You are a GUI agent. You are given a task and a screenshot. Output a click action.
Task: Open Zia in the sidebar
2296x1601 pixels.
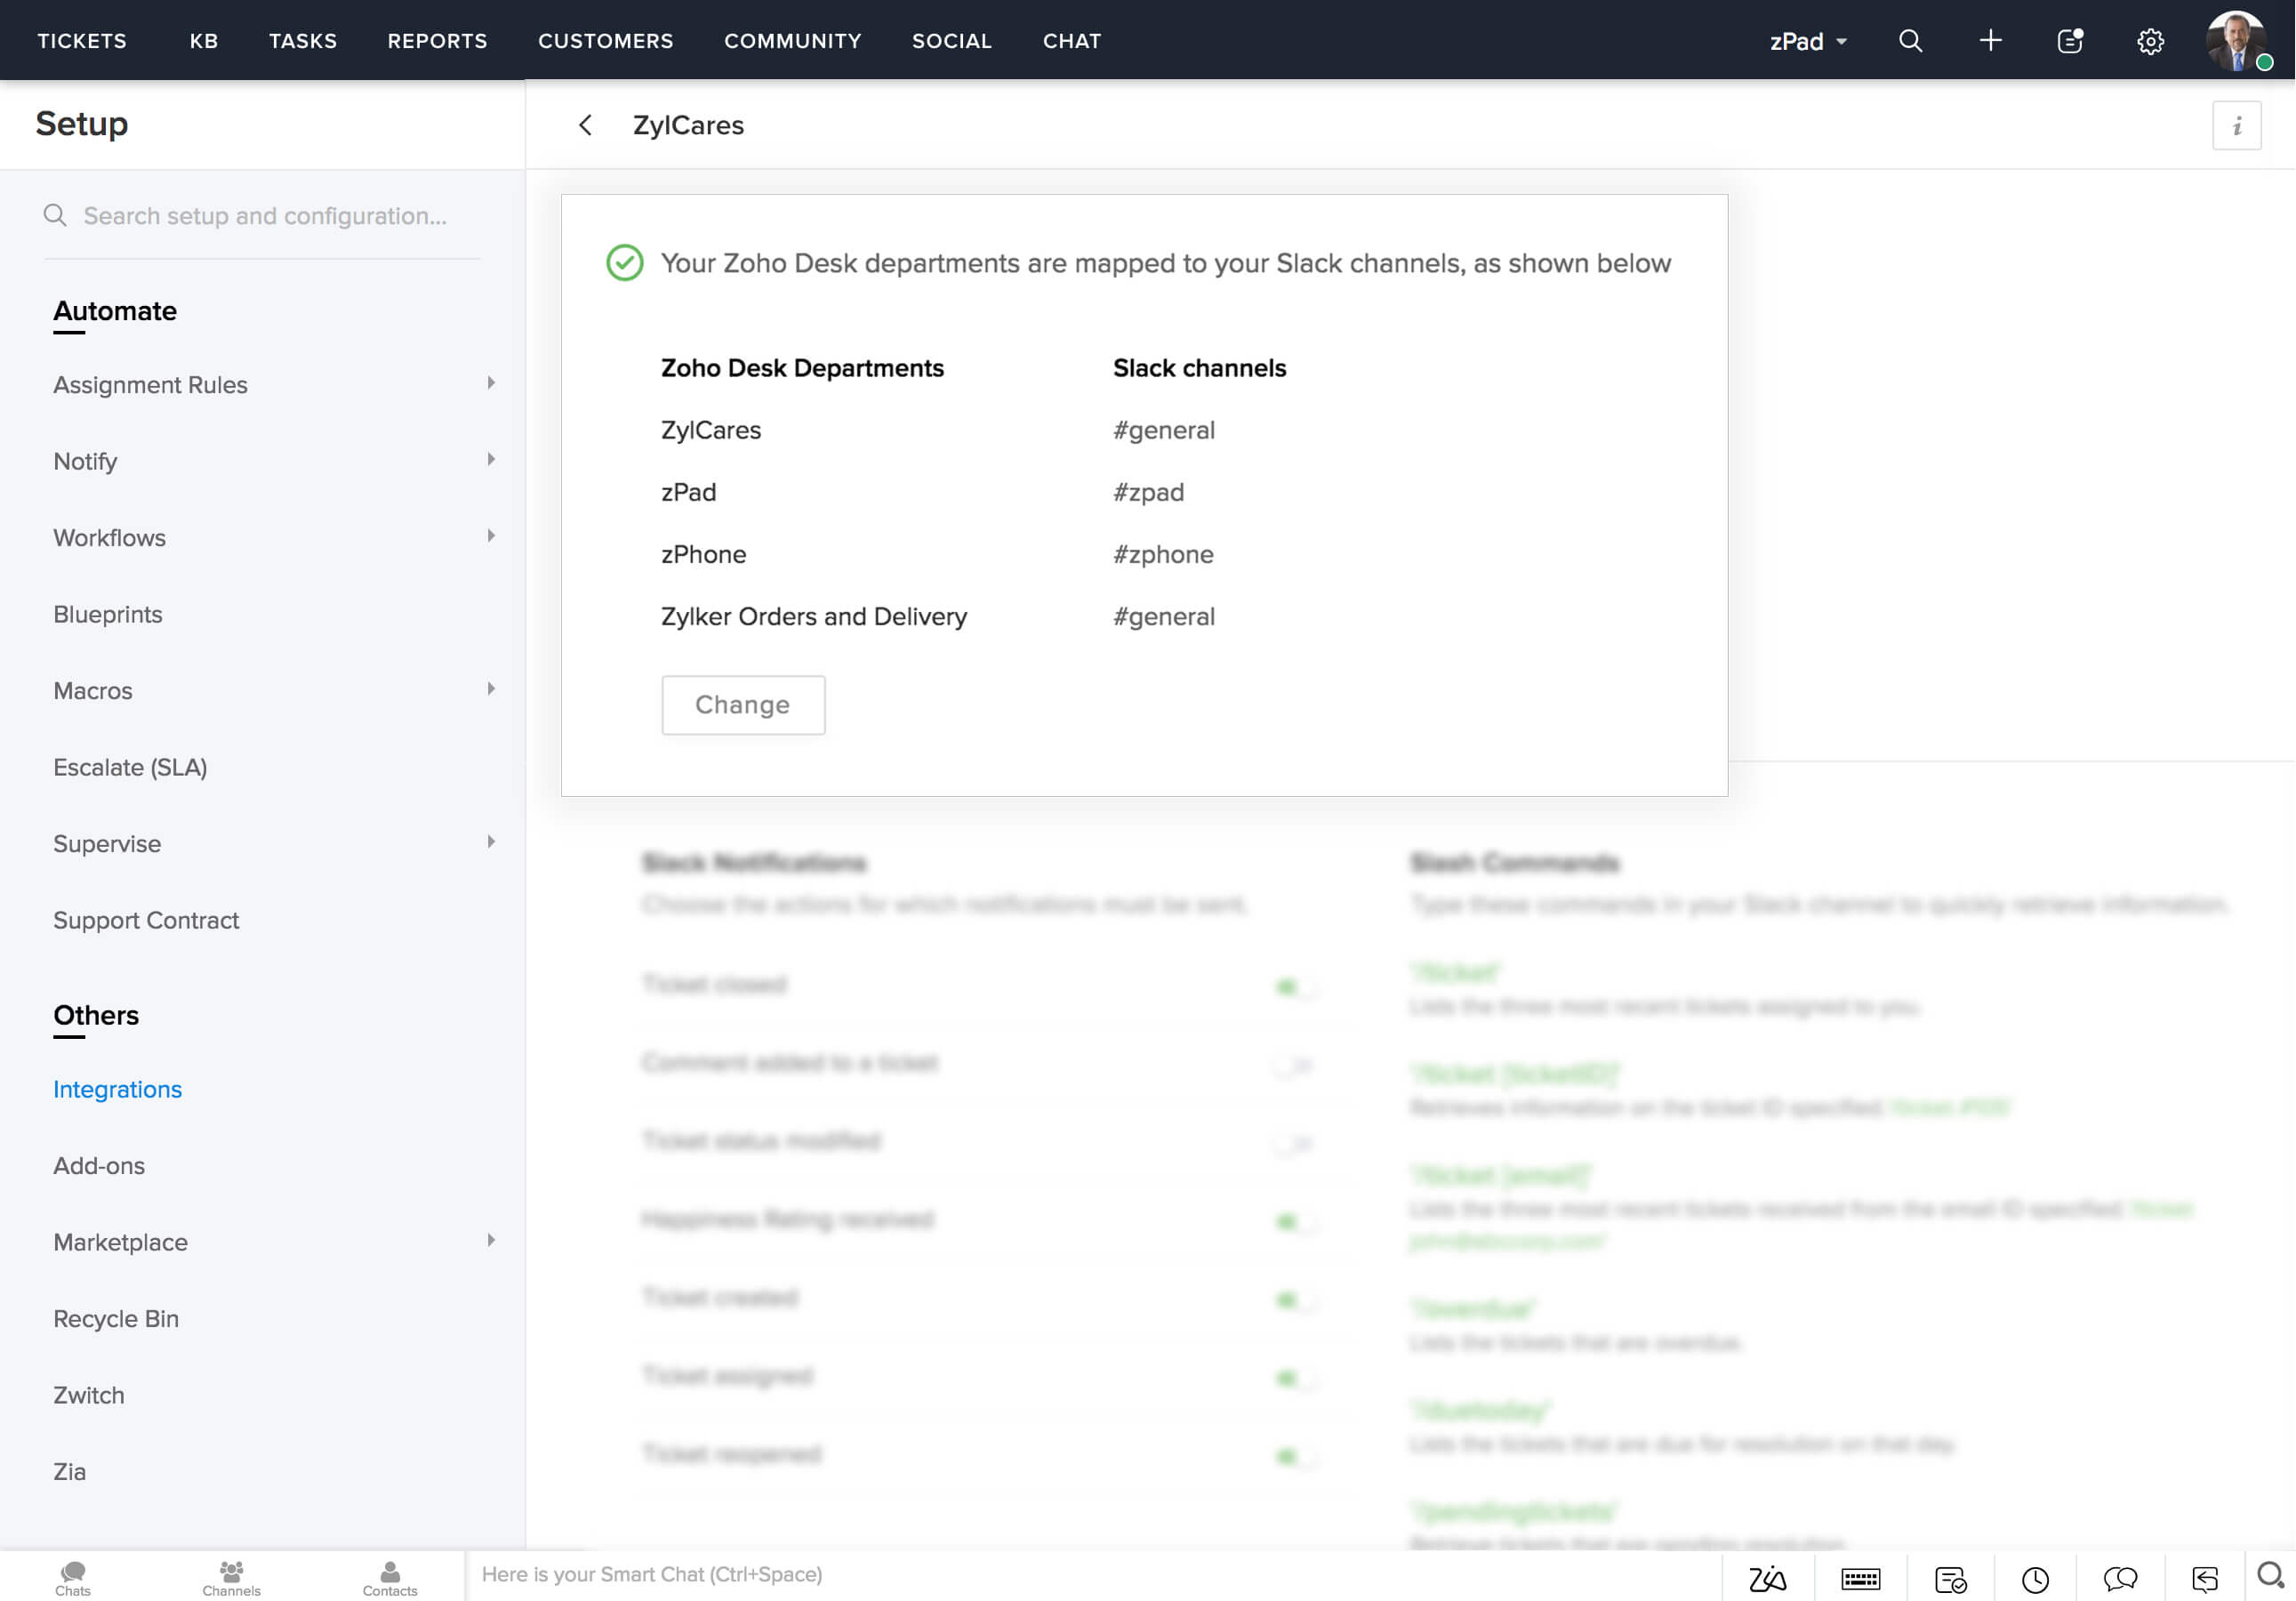tap(69, 1472)
